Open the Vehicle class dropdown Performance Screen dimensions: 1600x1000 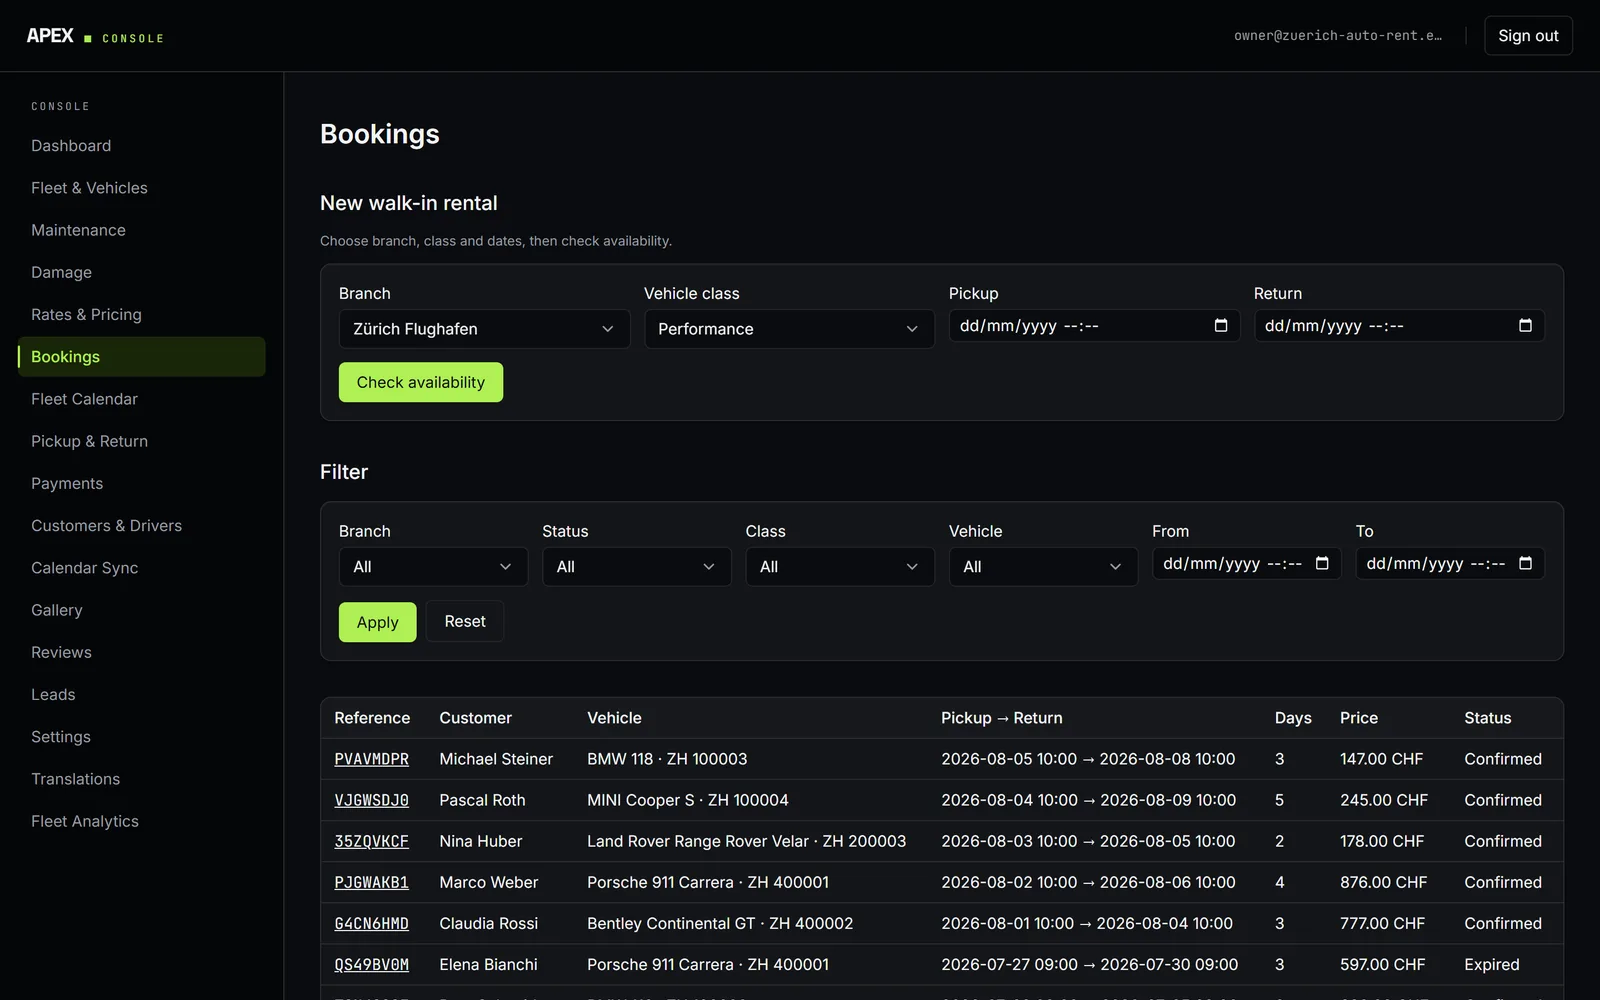(789, 329)
